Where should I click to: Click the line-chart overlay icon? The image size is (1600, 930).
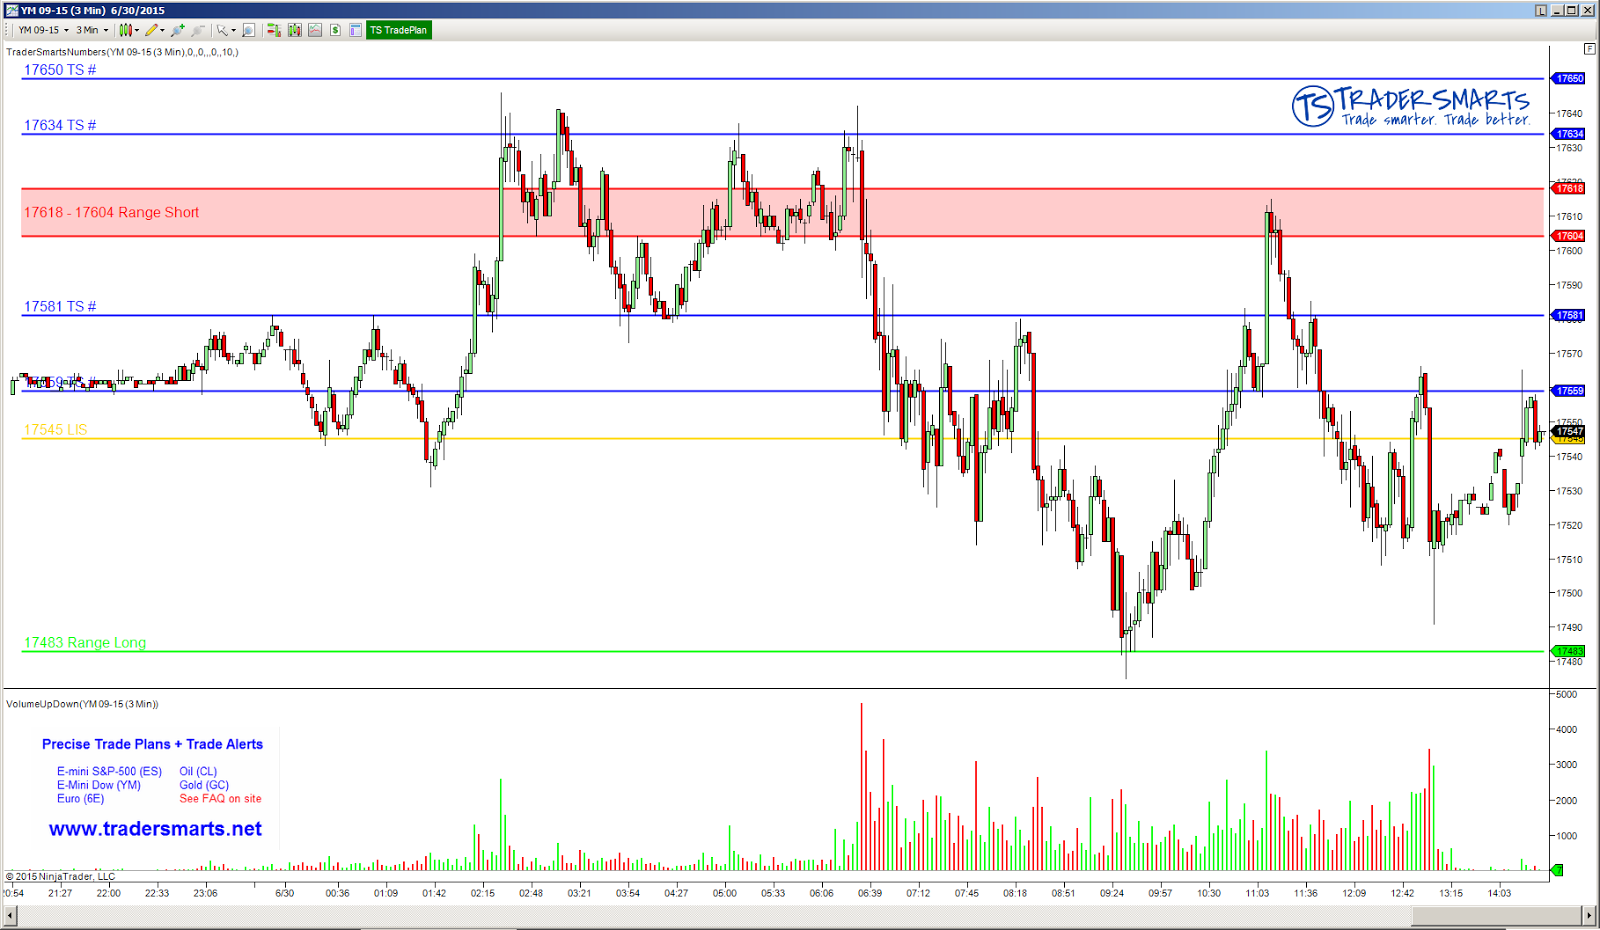click(315, 30)
